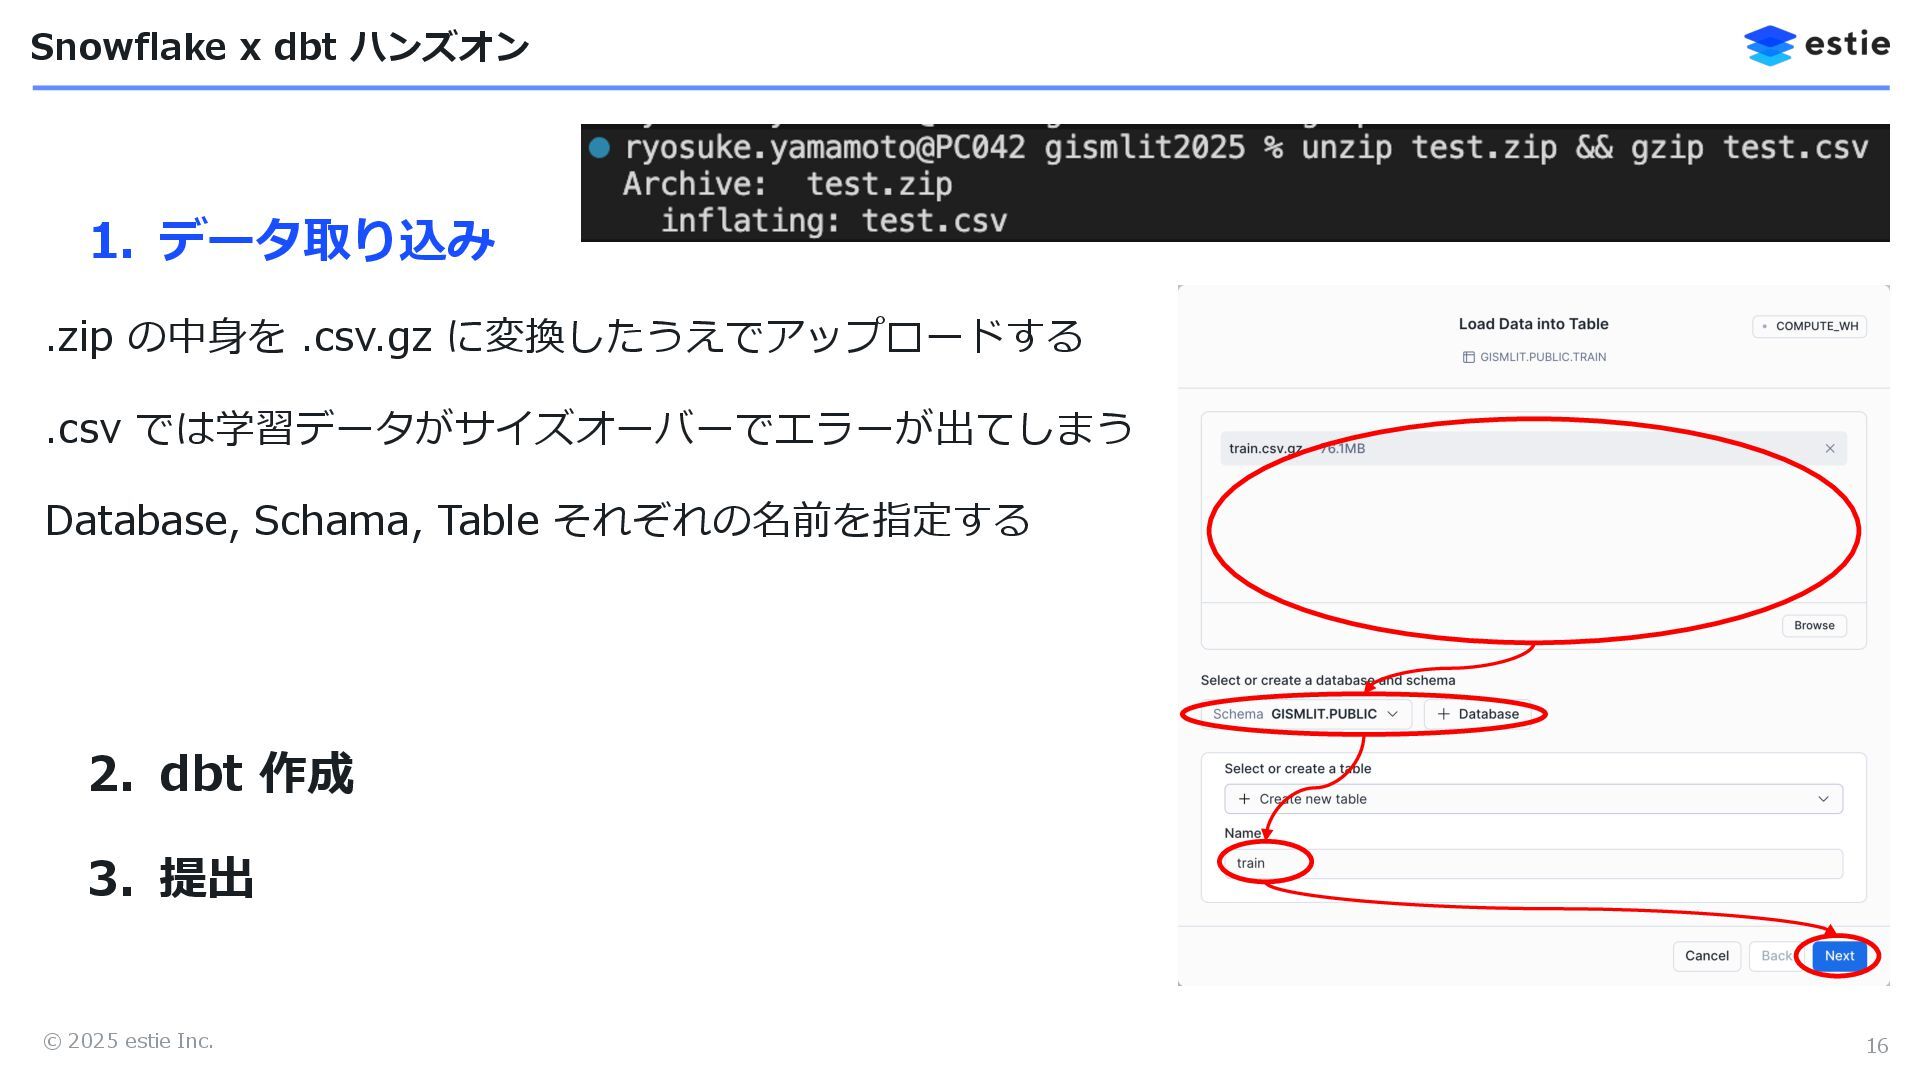Click the disabled Back button
Viewport: 1920px width, 1080px height.
click(1775, 956)
